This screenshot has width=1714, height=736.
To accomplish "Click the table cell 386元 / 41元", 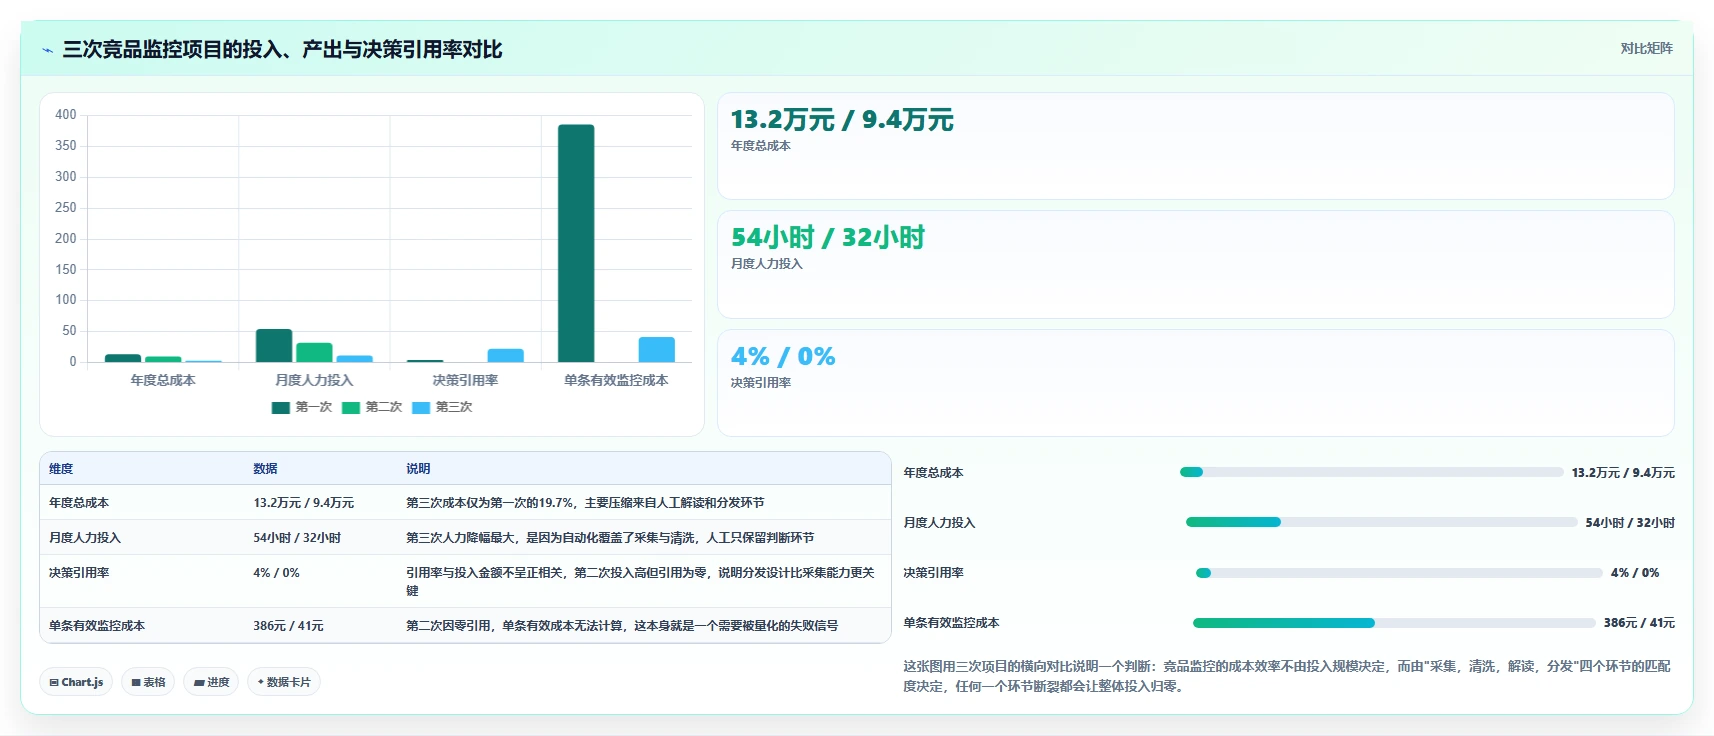I will [288, 626].
